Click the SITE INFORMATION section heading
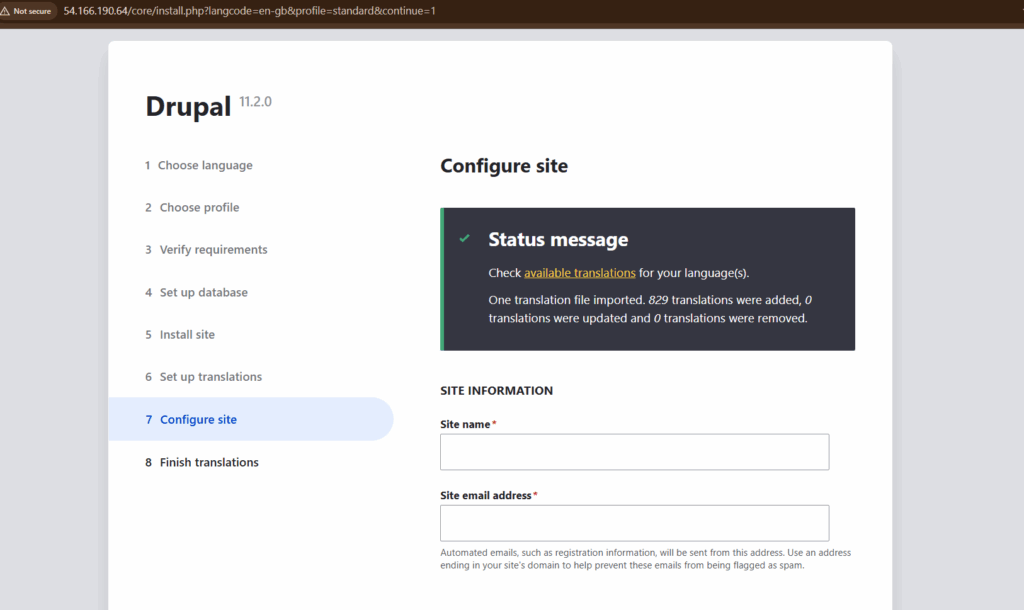 coord(496,391)
